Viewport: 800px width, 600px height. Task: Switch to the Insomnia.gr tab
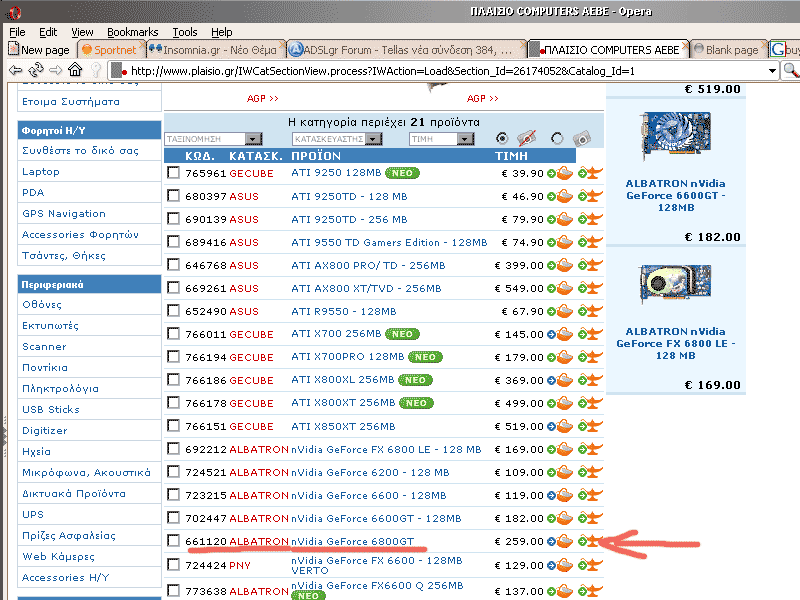coord(215,50)
